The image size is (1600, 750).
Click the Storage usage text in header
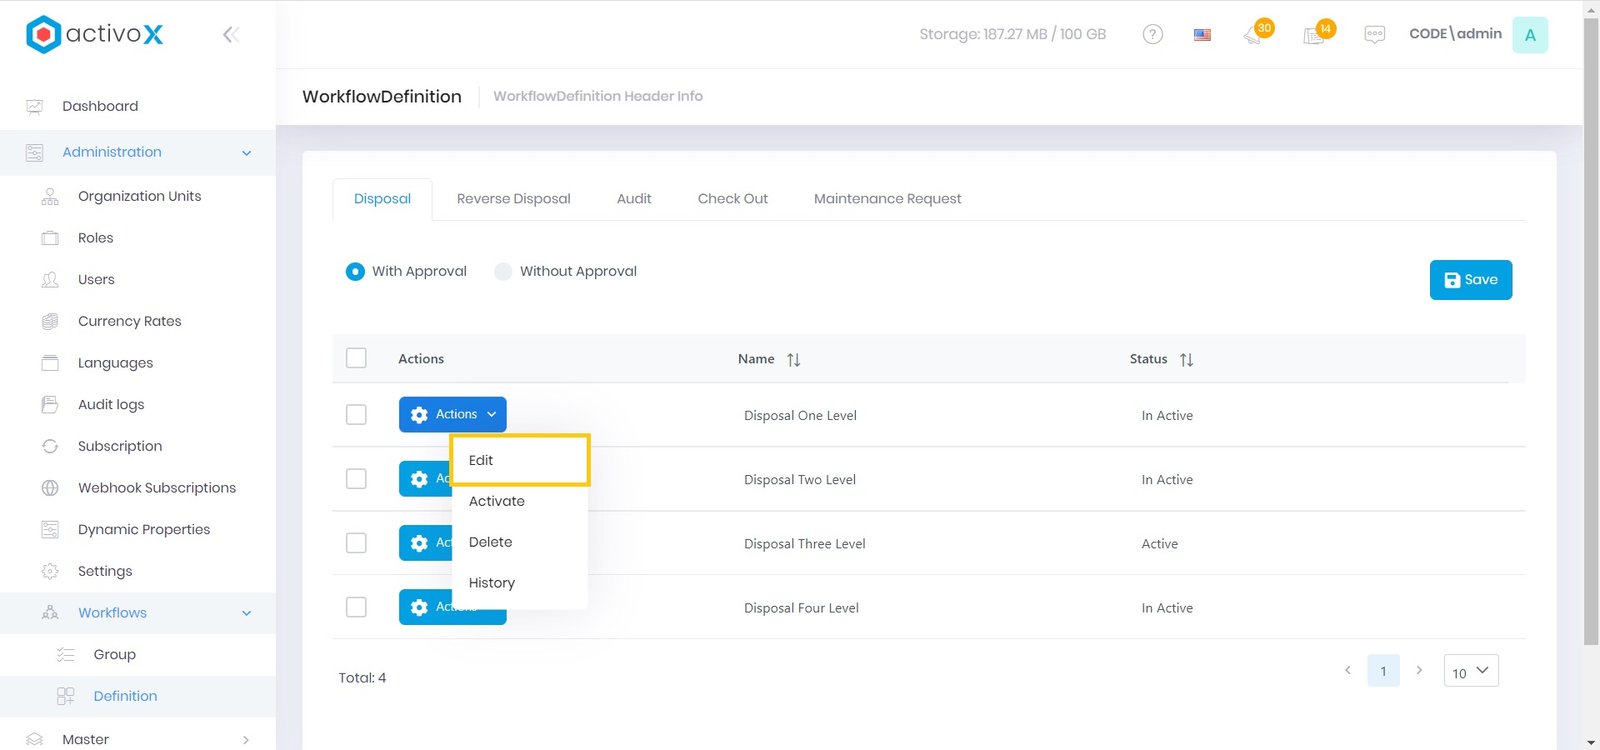(x=1012, y=34)
